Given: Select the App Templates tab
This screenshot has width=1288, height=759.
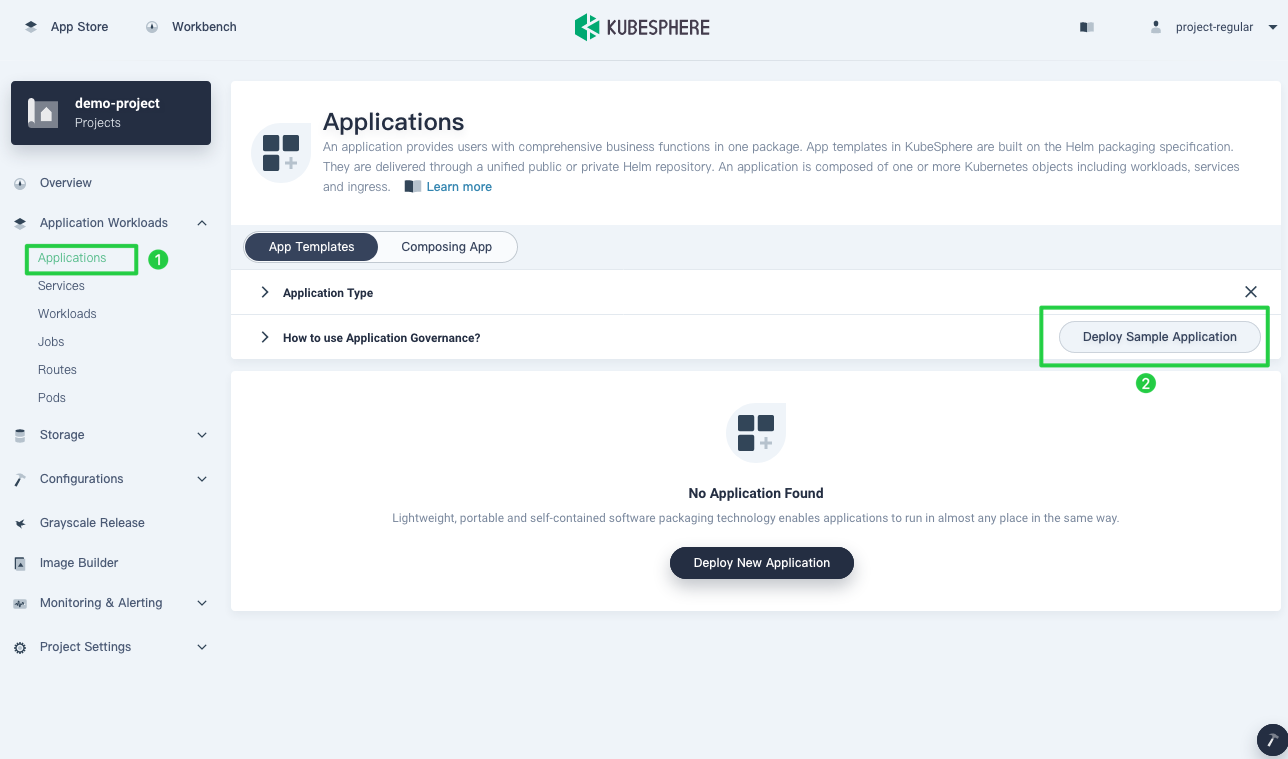Looking at the screenshot, I should [x=311, y=246].
